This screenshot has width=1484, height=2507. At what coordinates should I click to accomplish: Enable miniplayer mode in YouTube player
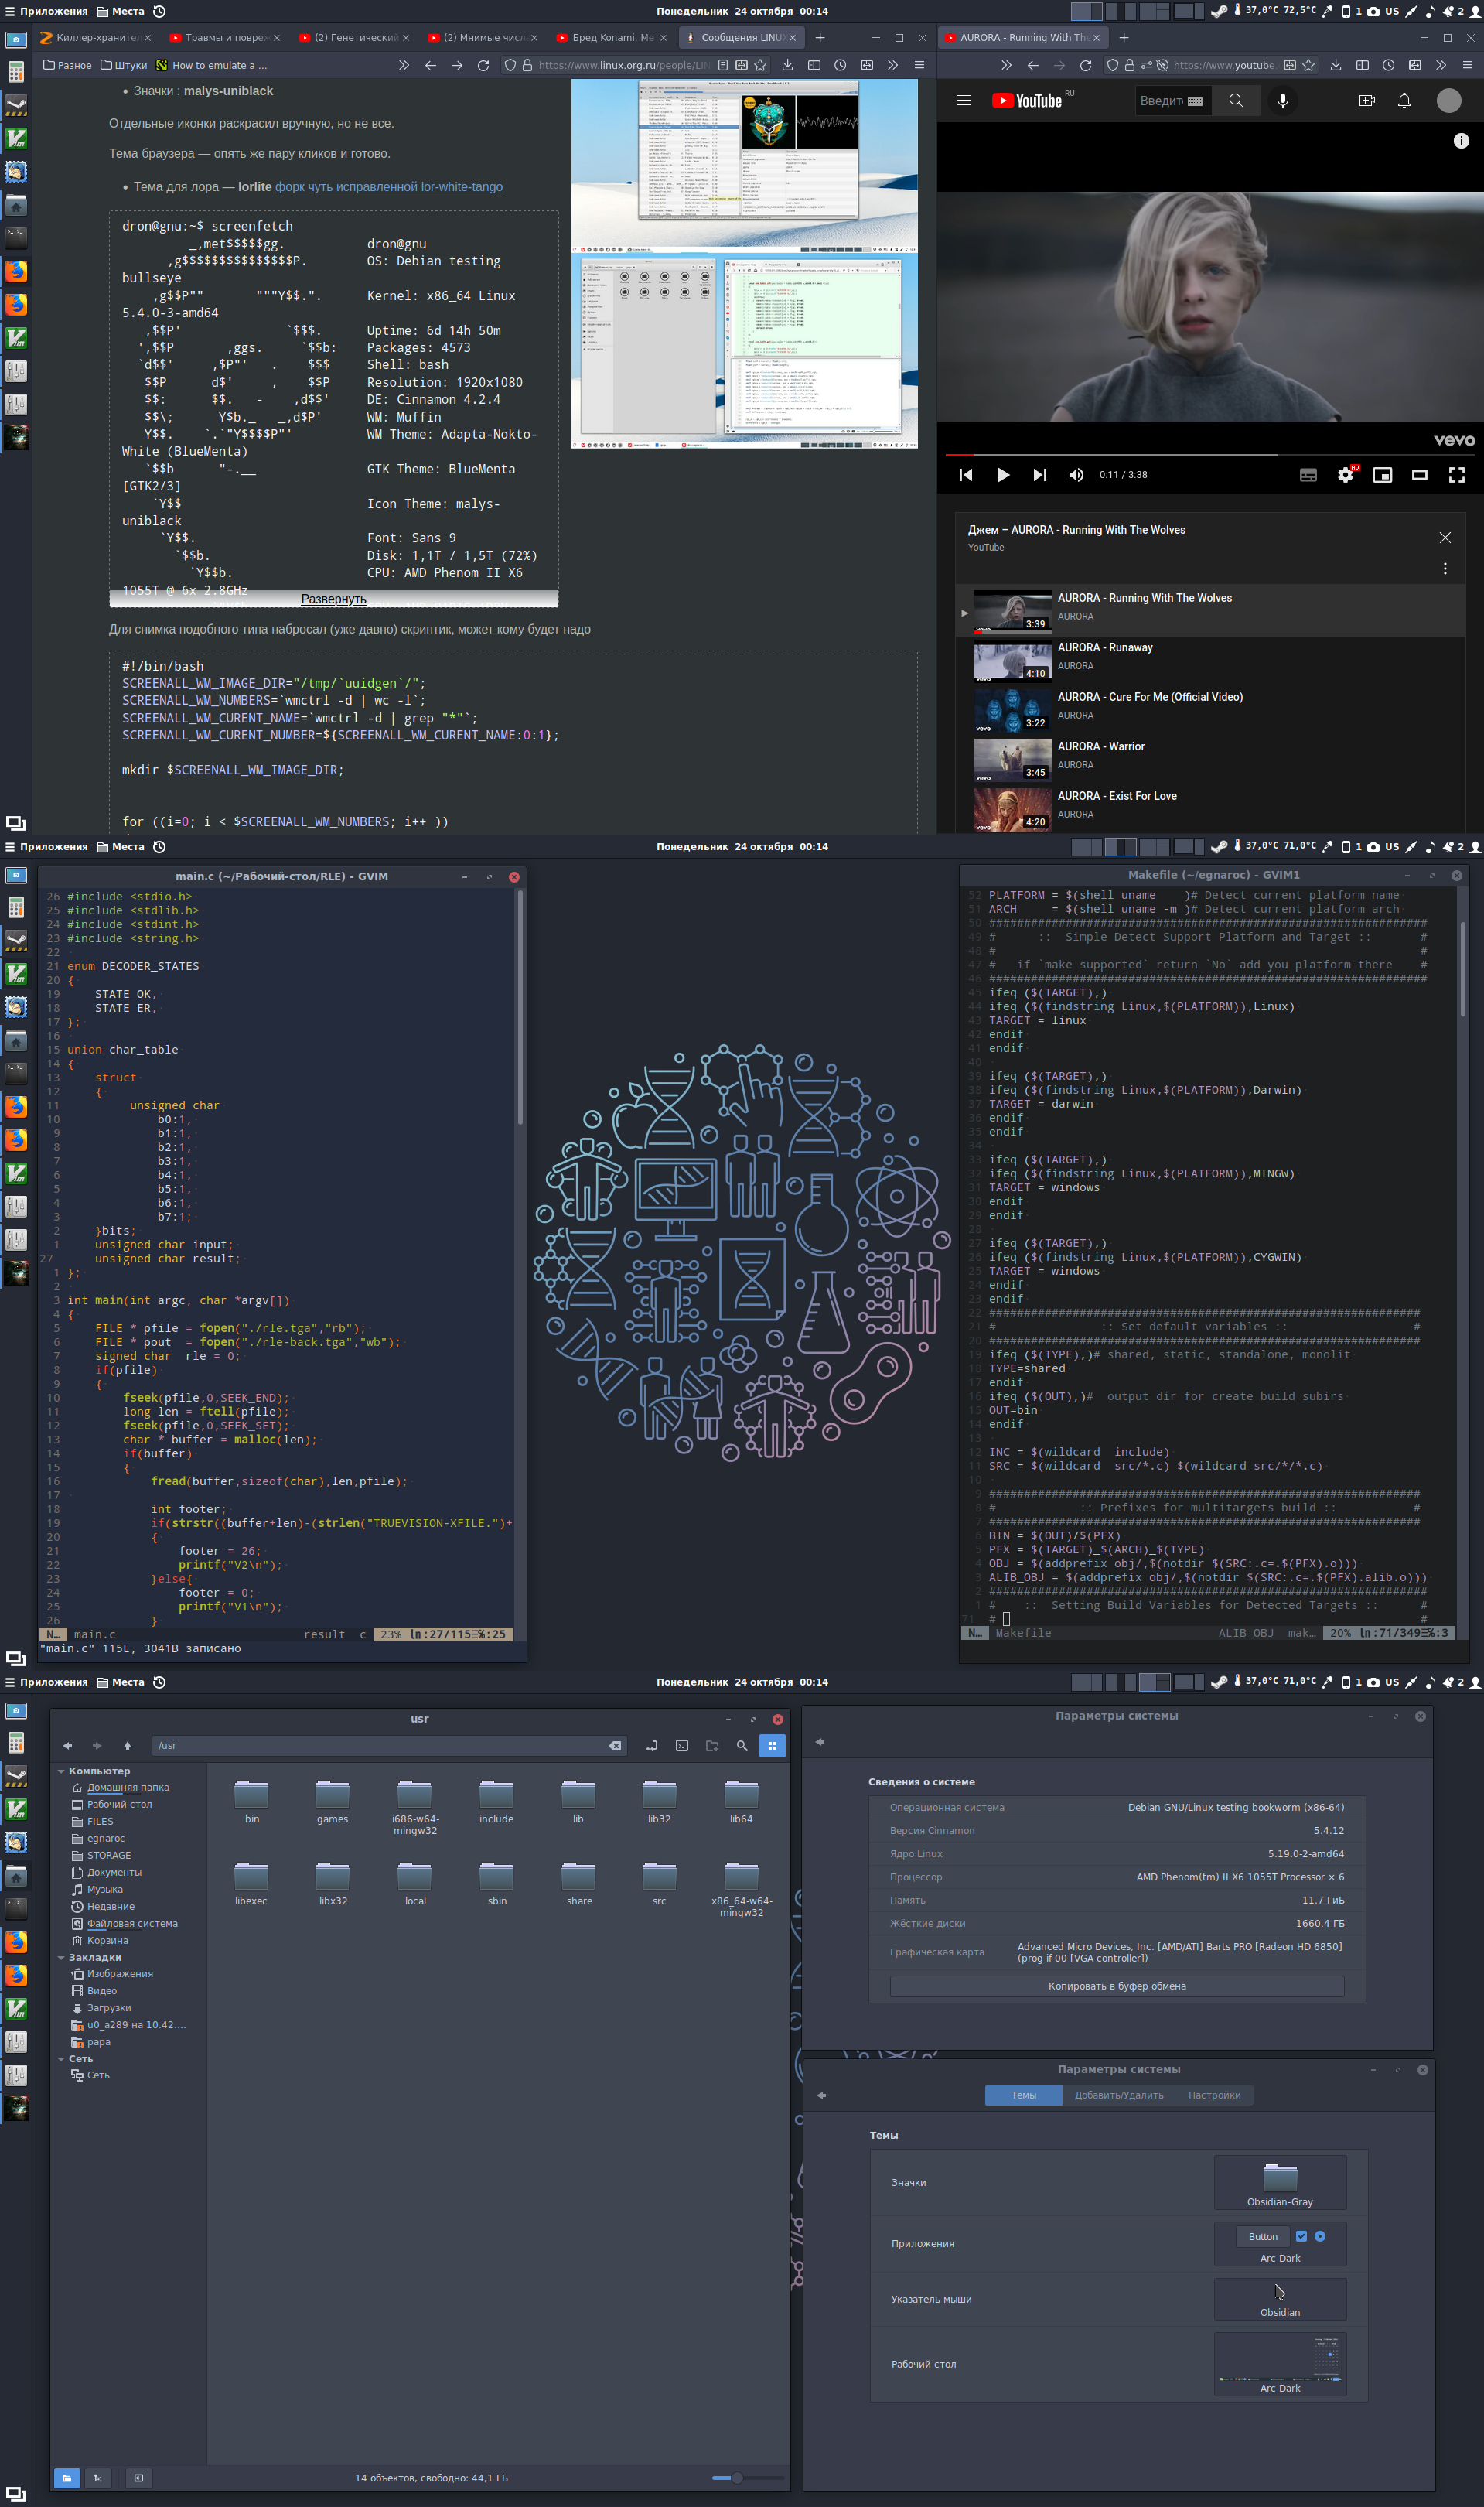pos(1382,475)
